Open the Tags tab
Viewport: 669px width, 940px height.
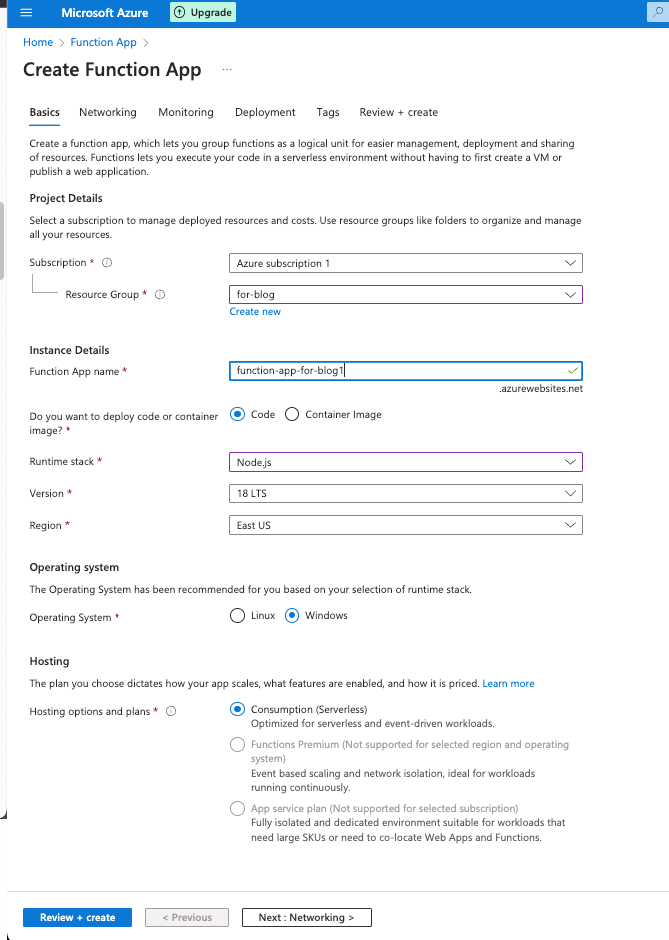click(327, 112)
